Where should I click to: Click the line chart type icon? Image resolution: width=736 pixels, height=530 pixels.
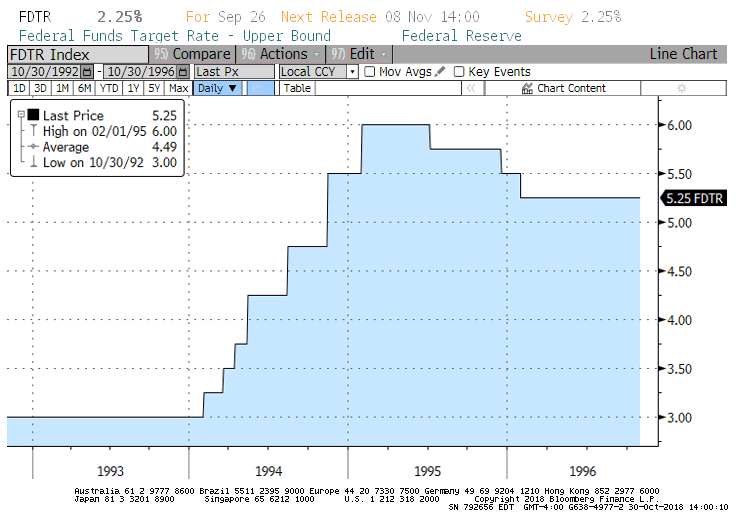click(260, 88)
